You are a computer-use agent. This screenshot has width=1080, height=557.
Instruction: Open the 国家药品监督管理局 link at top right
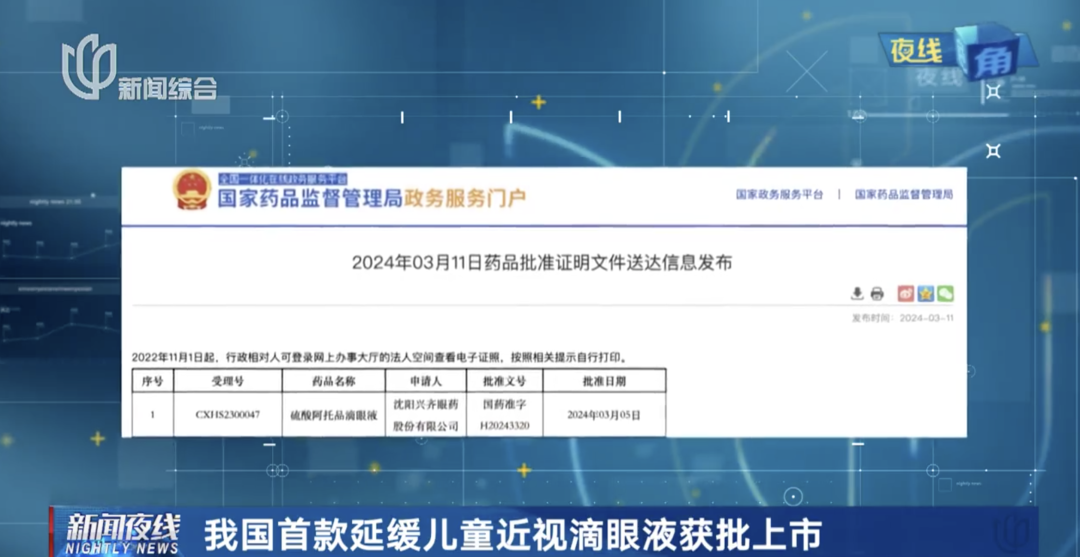click(x=903, y=195)
